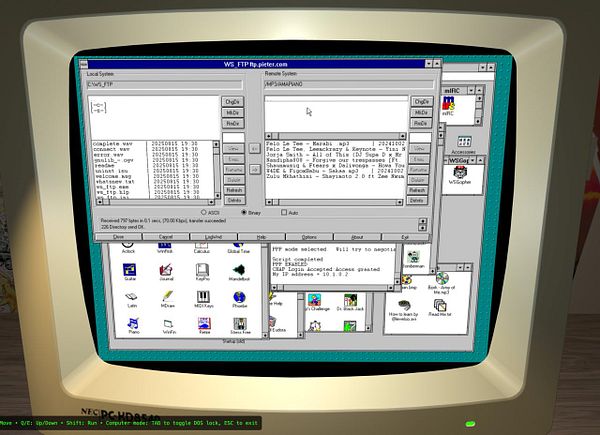Select remote file Felo Le Tee - Marabi.mp3
Viewport: 600px width, 435px height.
[x=336, y=144]
